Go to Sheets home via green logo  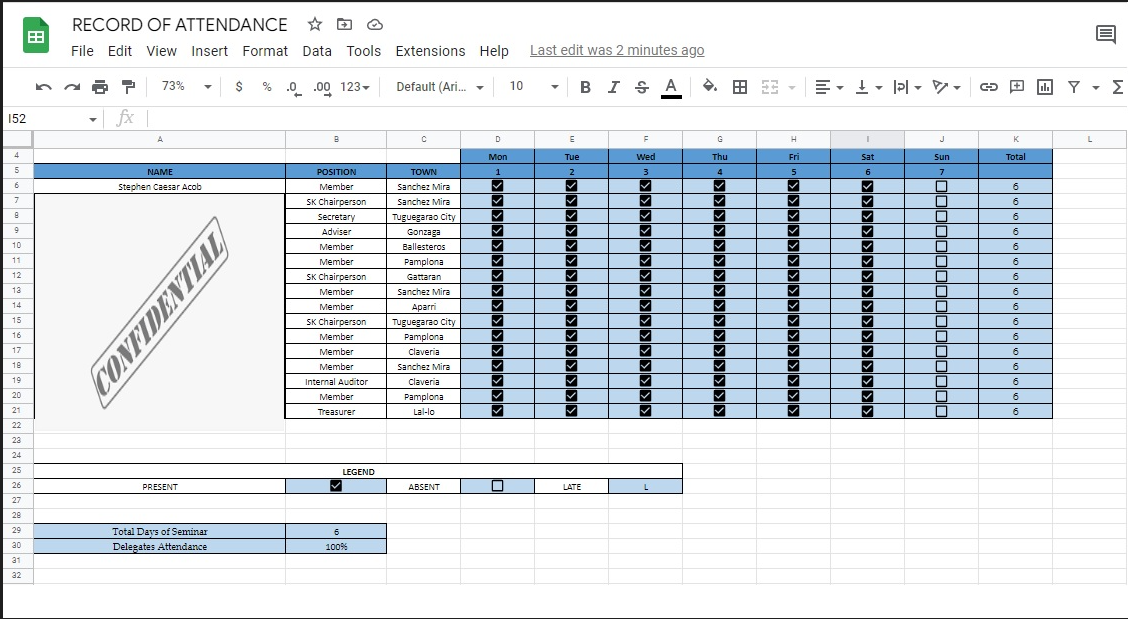click(x=36, y=35)
